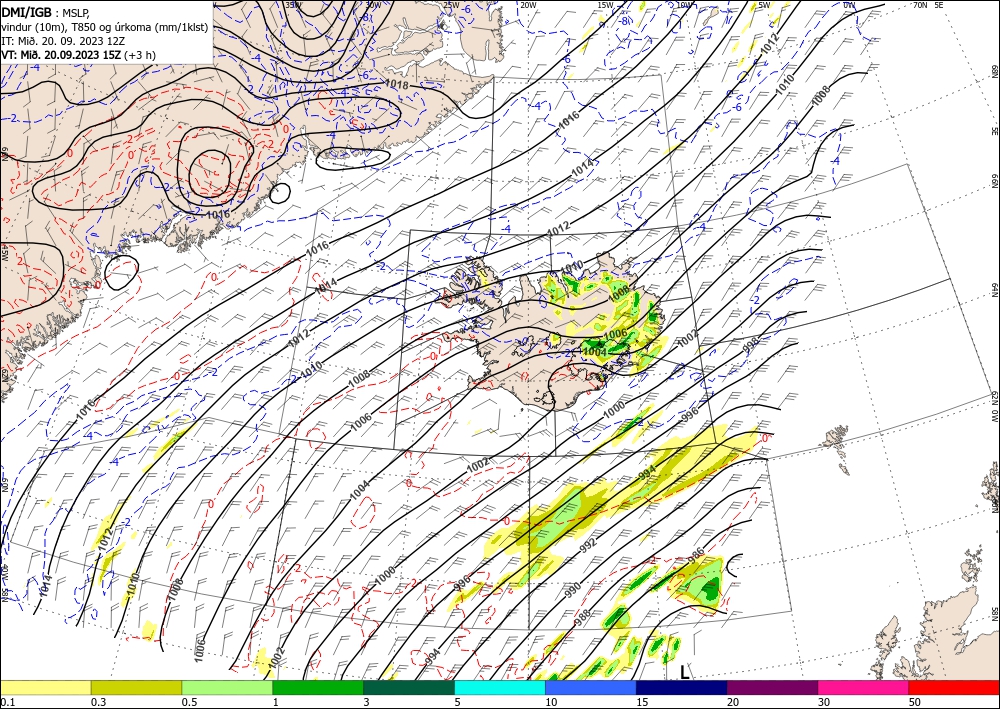Click the 988 isobar label
Image resolution: width=1000 pixels, height=709 pixels.
[583, 617]
